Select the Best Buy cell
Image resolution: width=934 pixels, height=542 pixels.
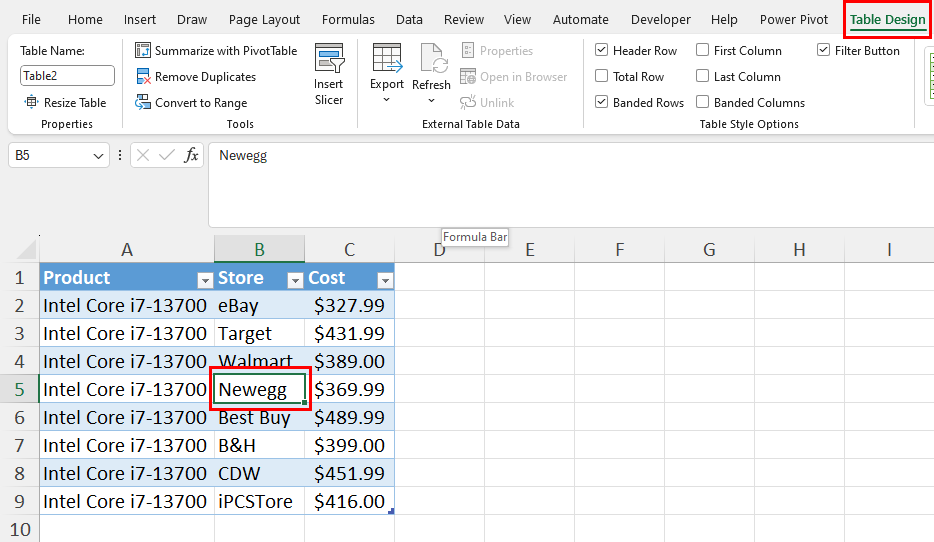259,417
